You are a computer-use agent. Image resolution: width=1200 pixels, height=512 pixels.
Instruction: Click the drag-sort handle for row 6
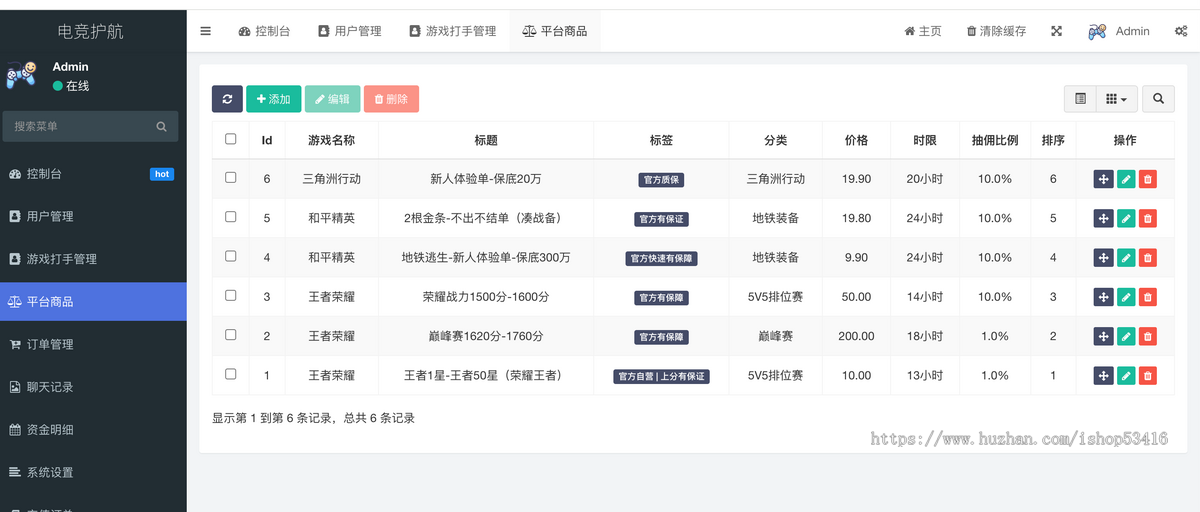pyautogui.click(x=1103, y=179)
